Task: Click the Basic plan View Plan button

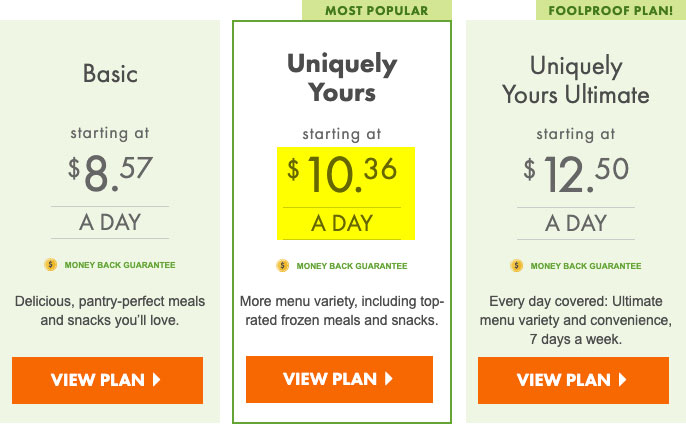Action: [x=107, y=380]
